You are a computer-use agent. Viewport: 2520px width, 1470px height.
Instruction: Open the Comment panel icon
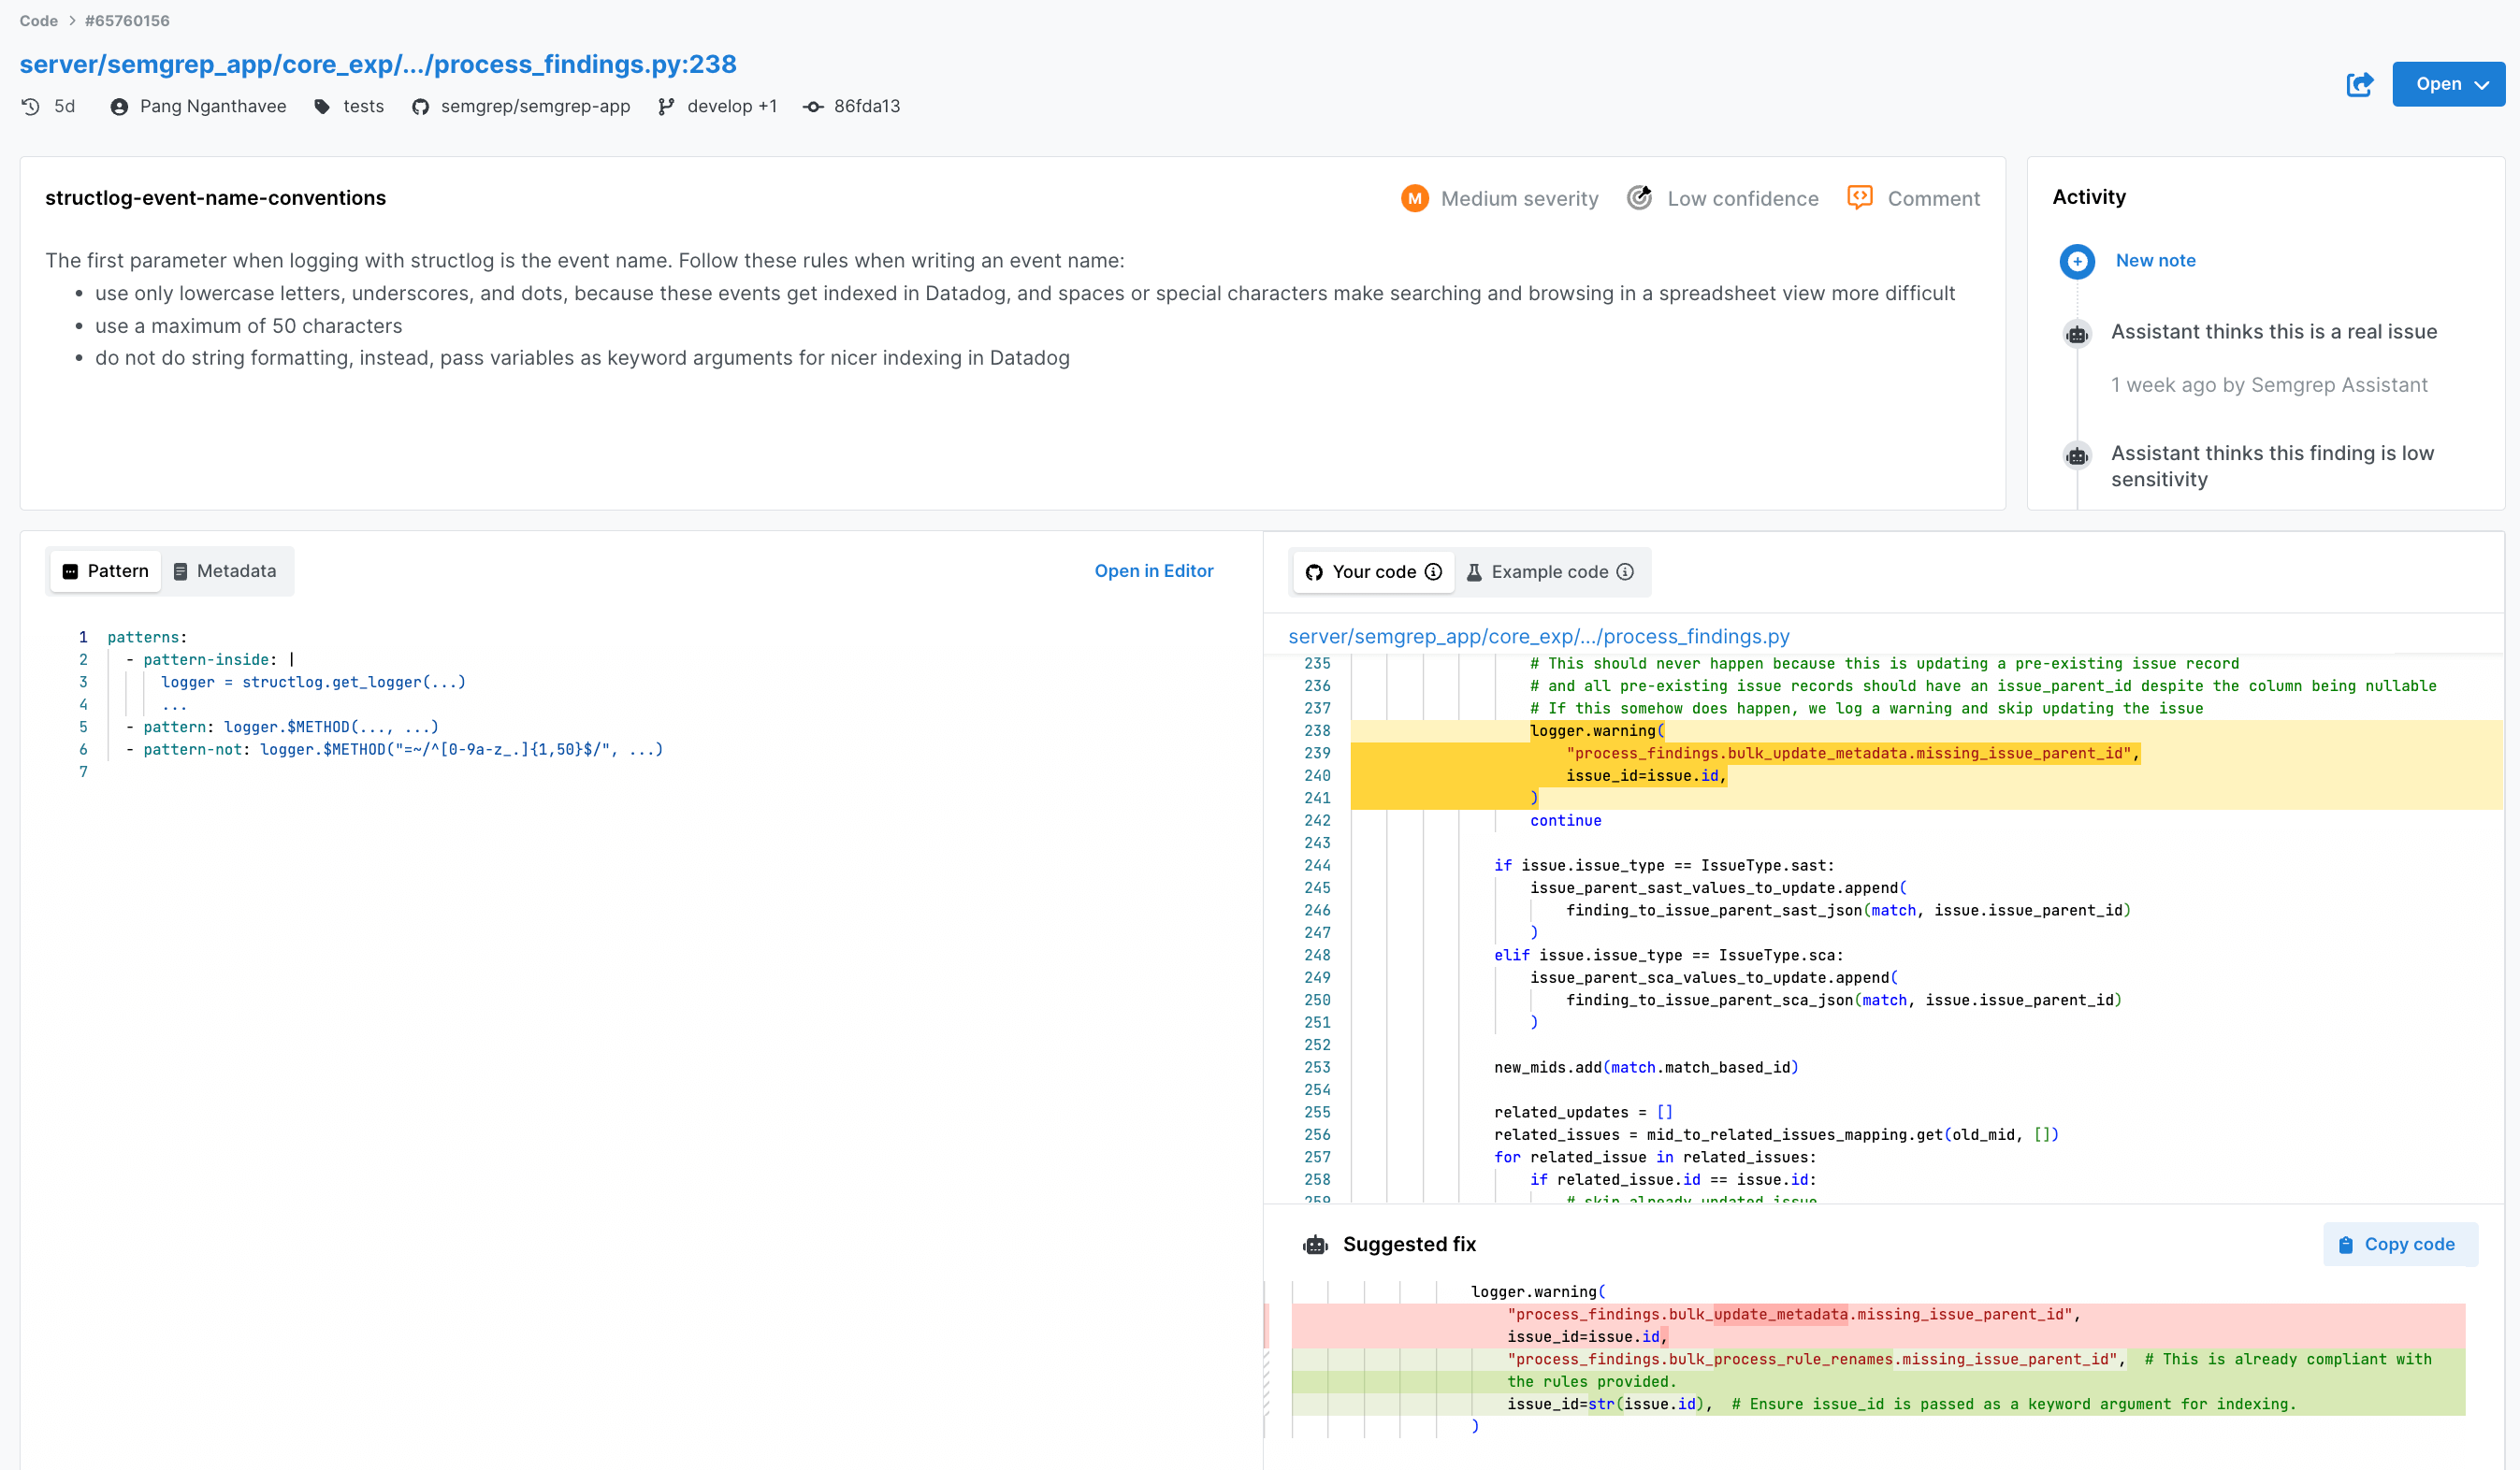[x=1859, y=198]
